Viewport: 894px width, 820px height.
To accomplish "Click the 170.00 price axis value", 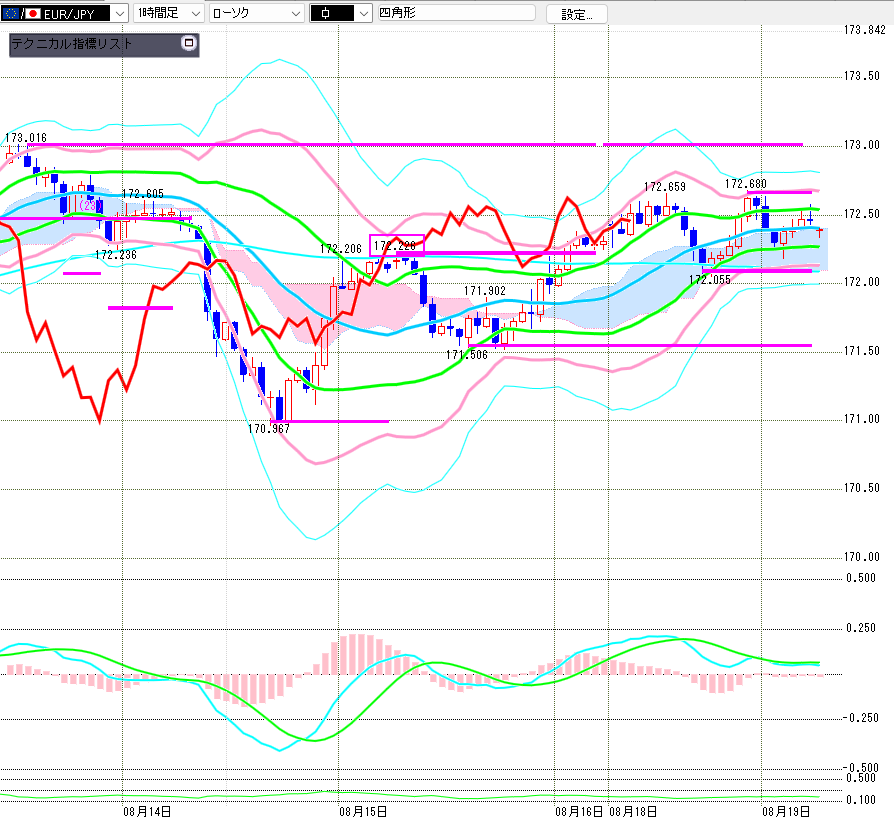I will point(862,557).
